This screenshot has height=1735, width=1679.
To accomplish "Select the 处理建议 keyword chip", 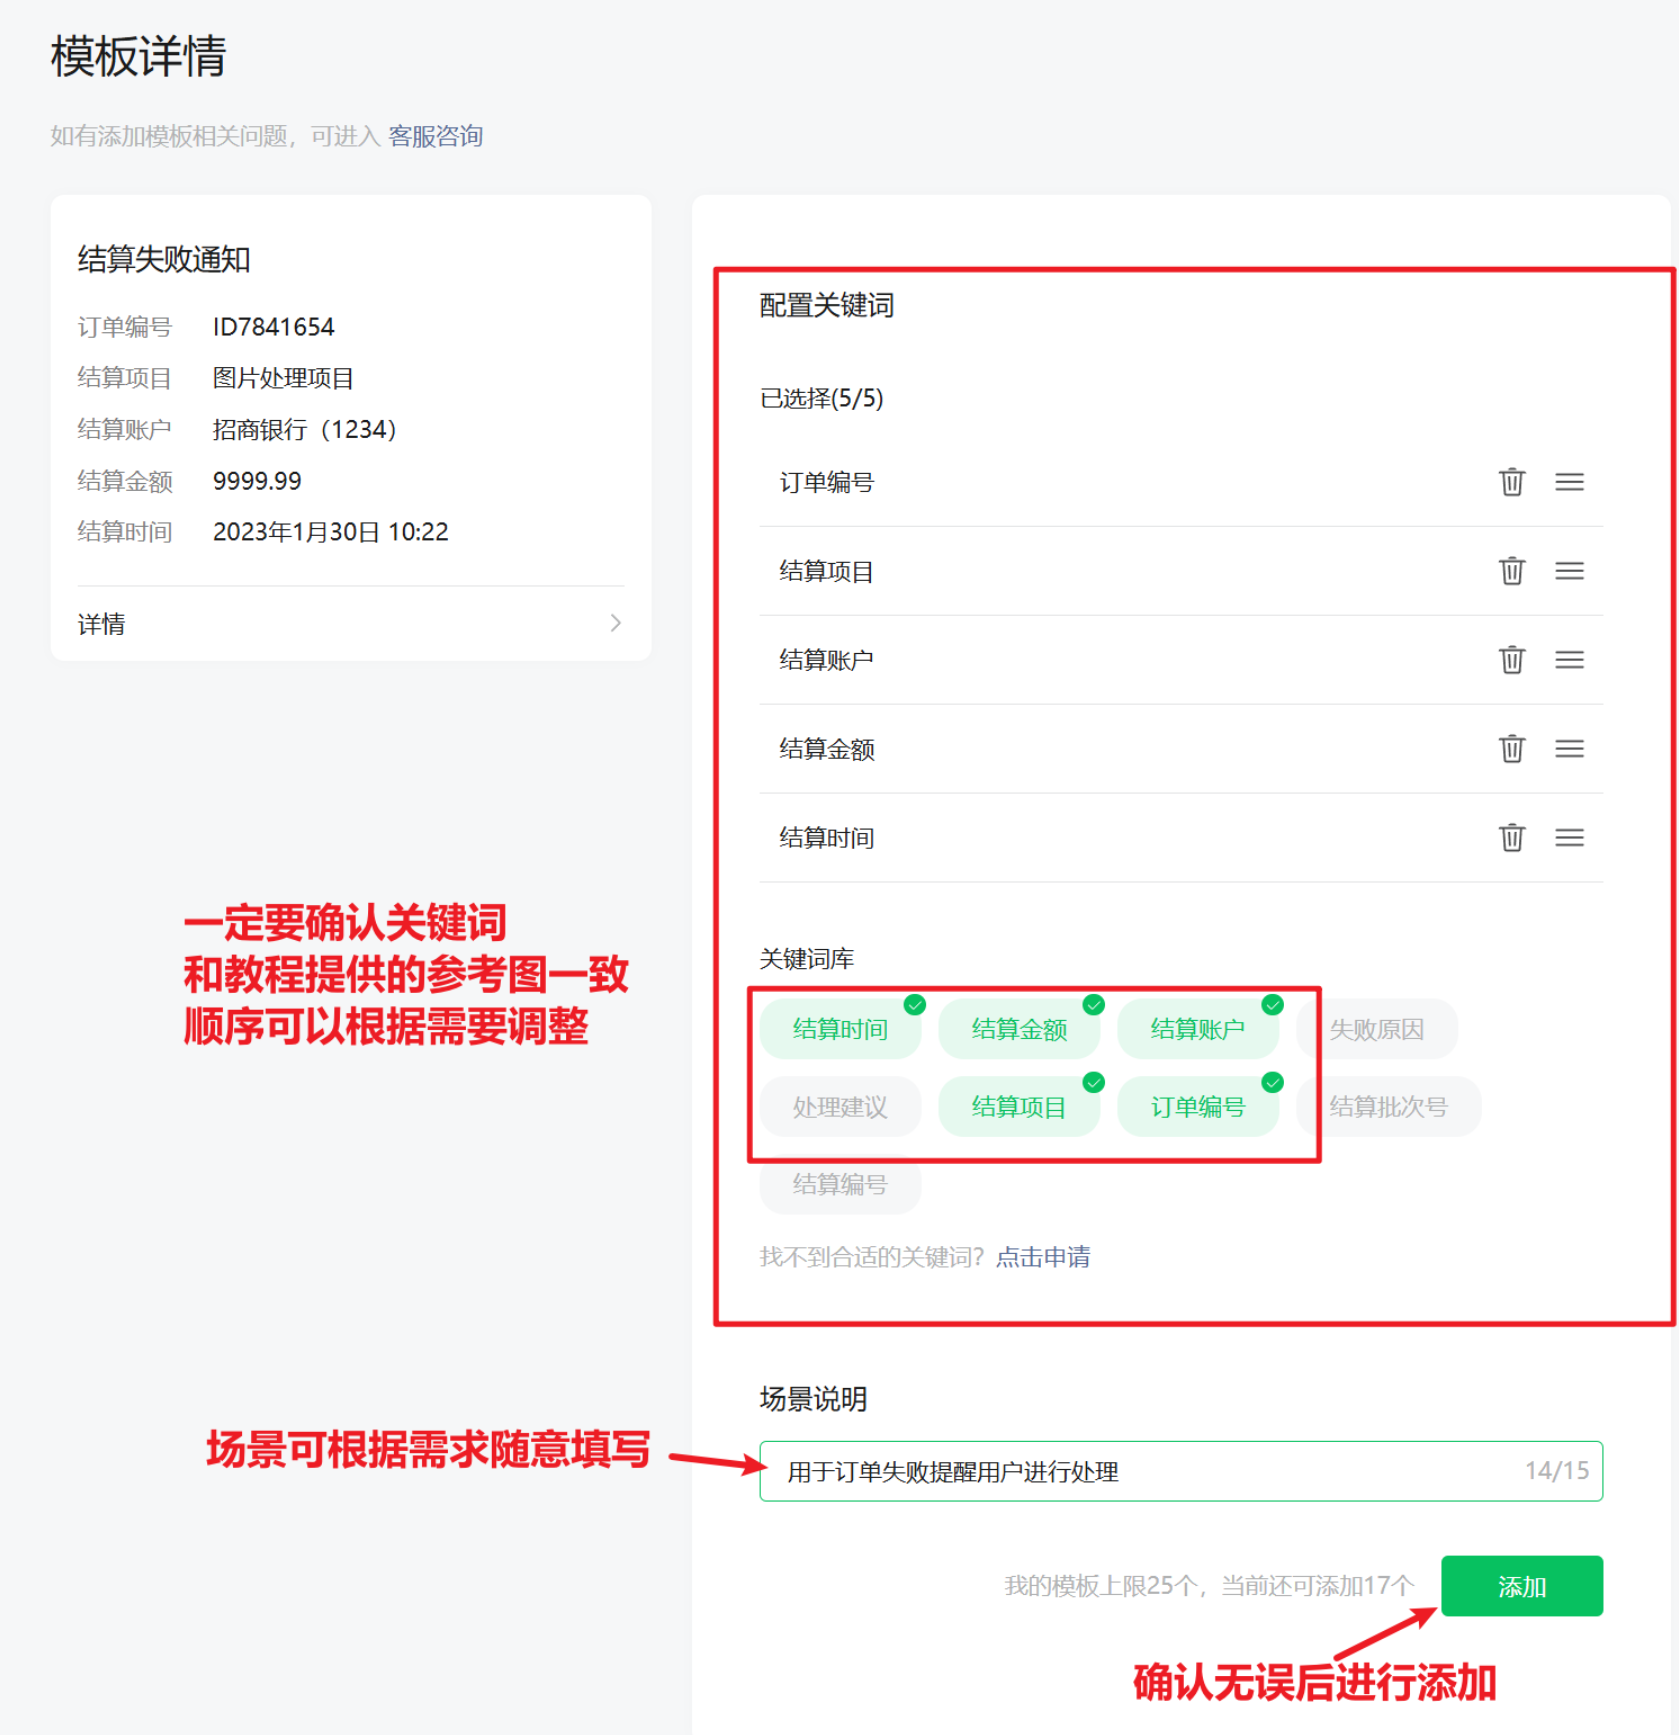I will tap(840, 1107).
